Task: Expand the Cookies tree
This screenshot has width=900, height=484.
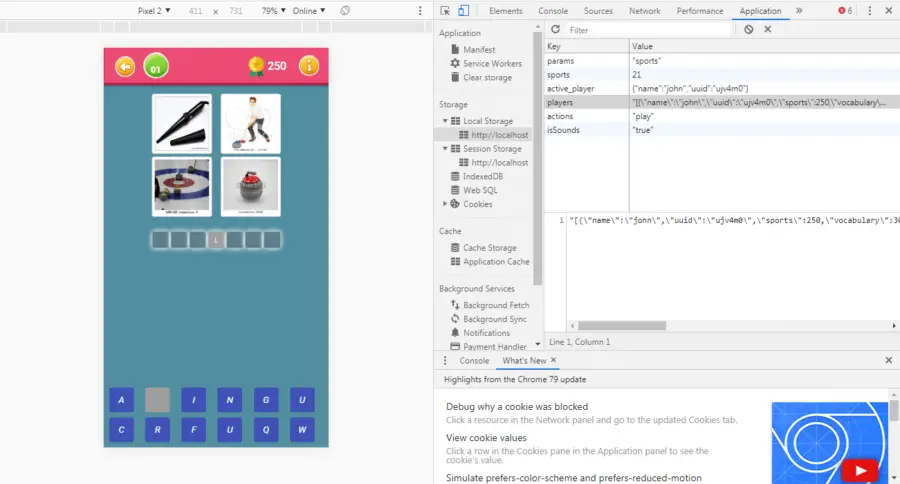Action: pos(445,204)
